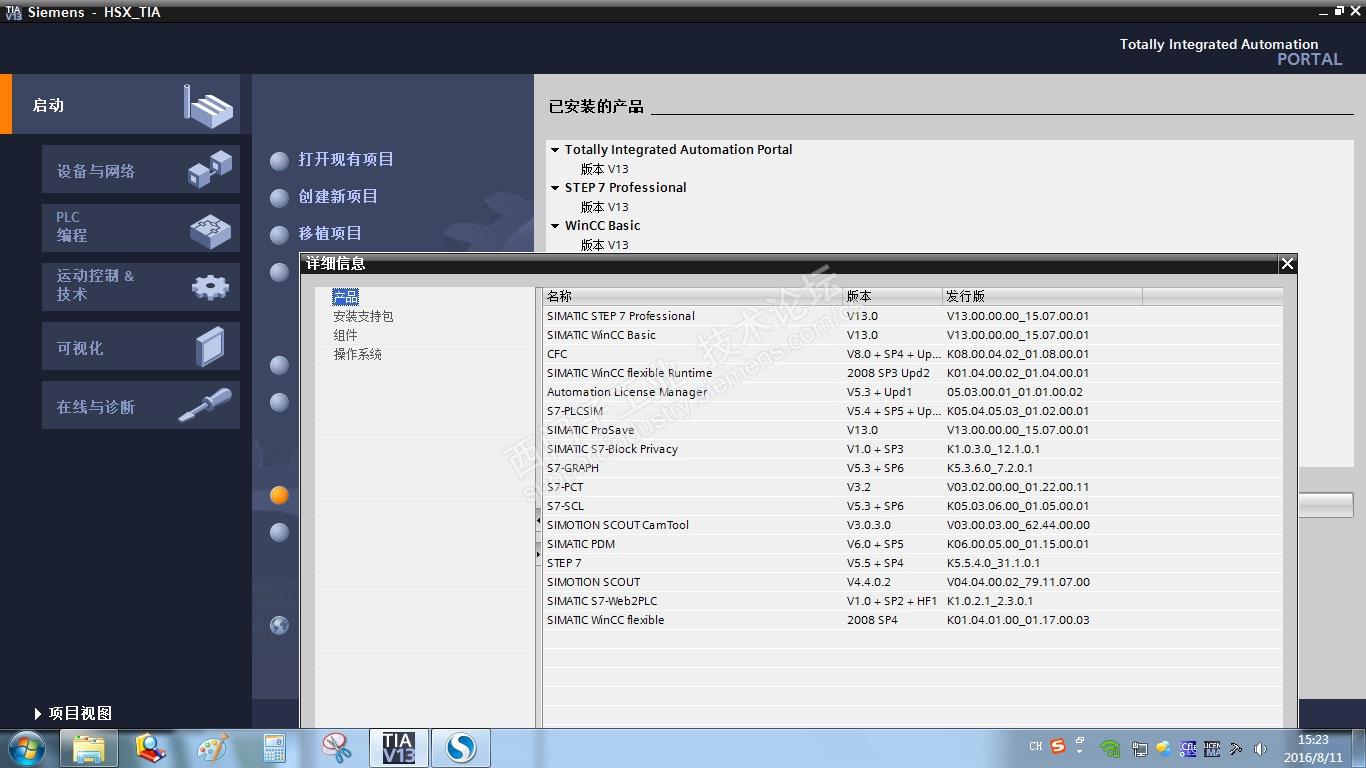Click the Visualization panel icon
Viewport: 1366px width, 768px height.
pyautogui.click(x=210, y=347)
